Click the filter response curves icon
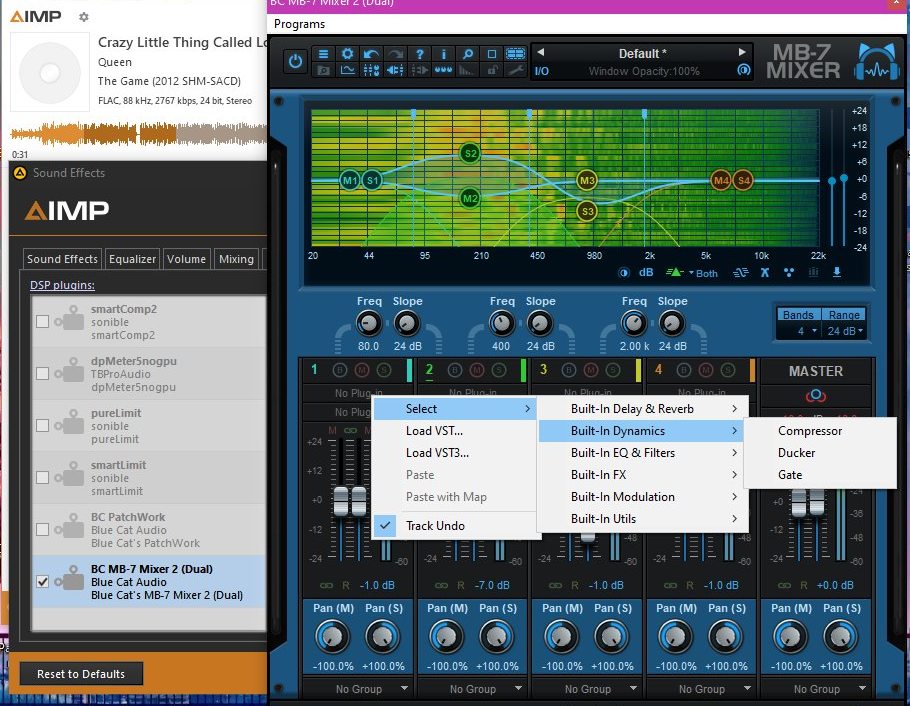 pyautogui.click(x=741, y=272)
